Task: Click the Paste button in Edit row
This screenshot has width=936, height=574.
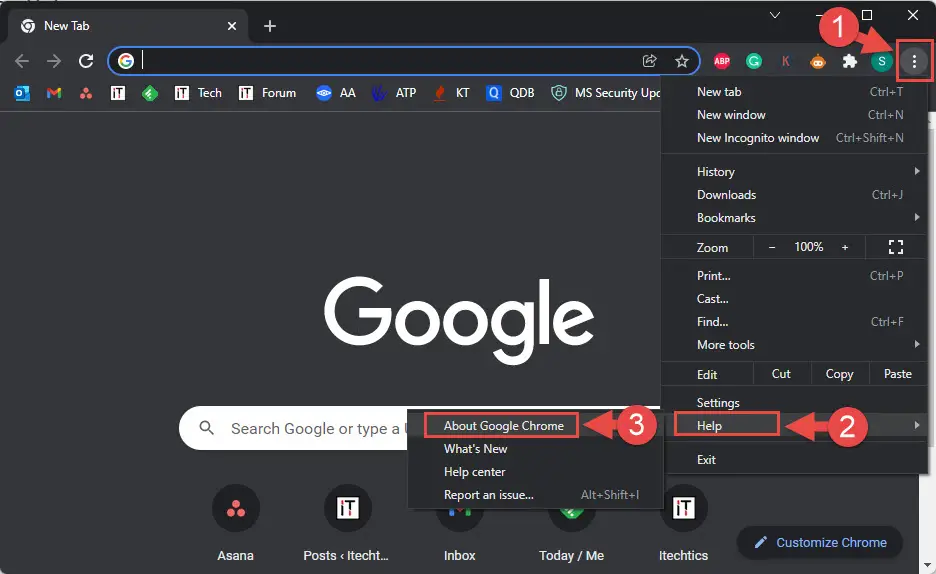Action: pos(897,374)
